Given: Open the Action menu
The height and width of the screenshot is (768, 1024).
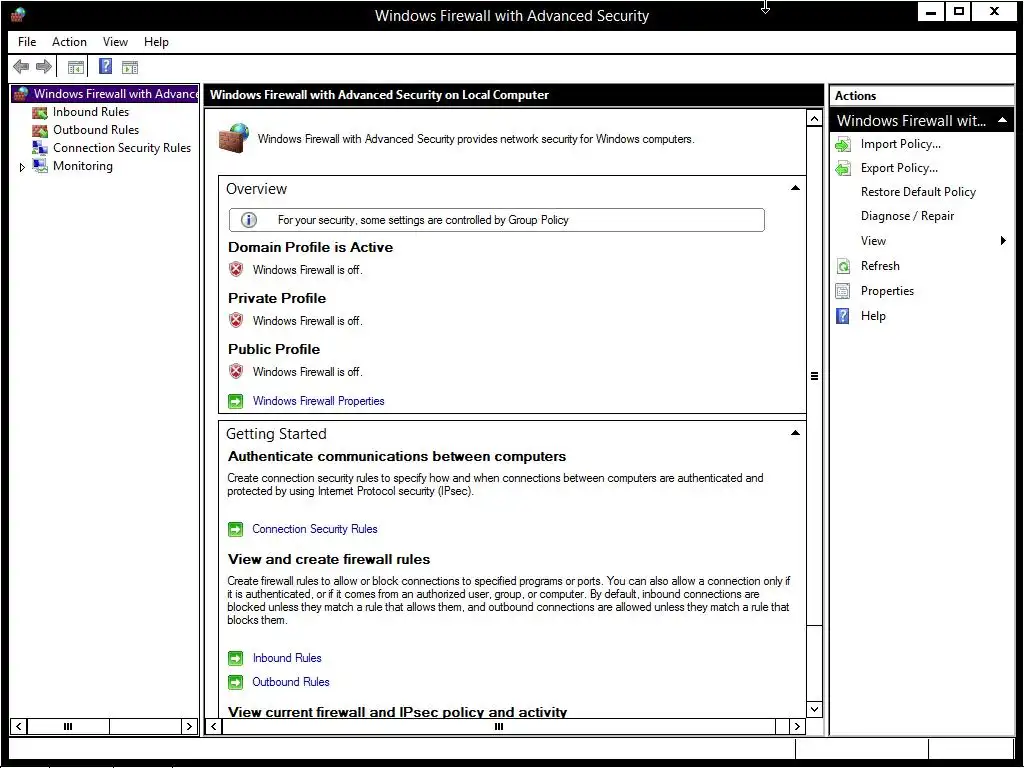Looking at the screenshot, I should [x=69, y=42].
